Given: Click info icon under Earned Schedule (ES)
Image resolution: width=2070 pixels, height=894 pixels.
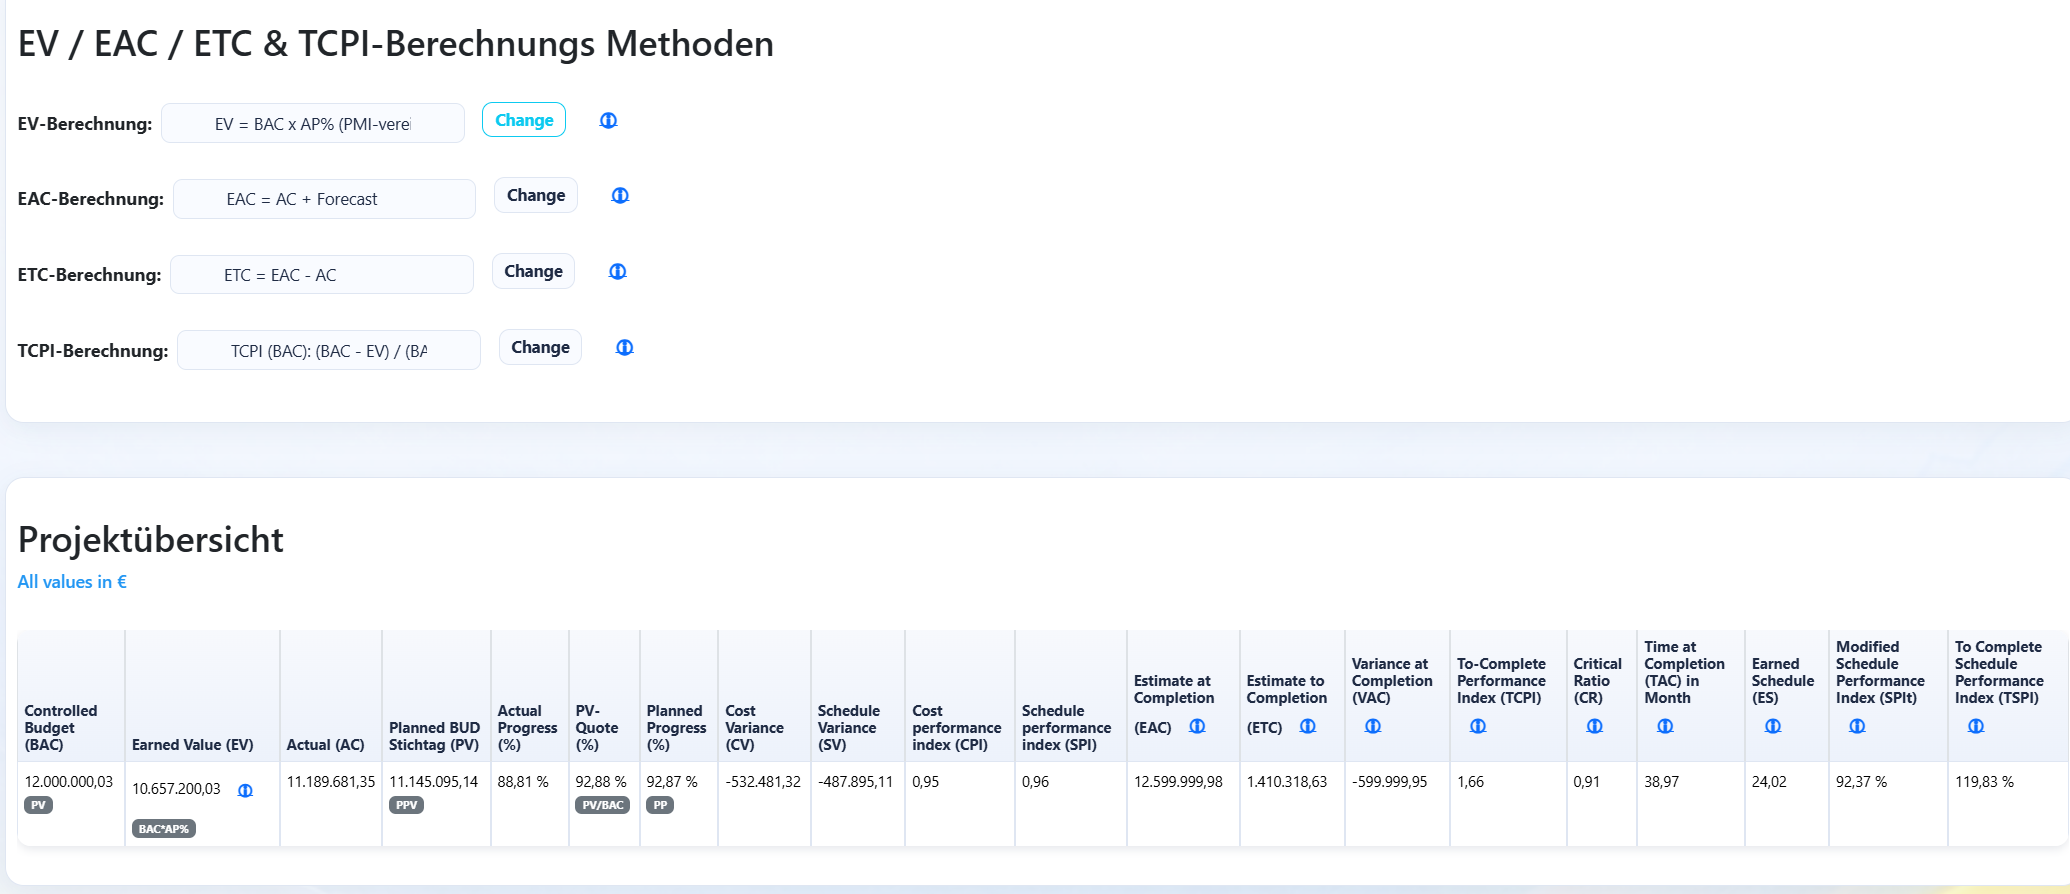Looking at the screenshot, I should (1773, 726).
